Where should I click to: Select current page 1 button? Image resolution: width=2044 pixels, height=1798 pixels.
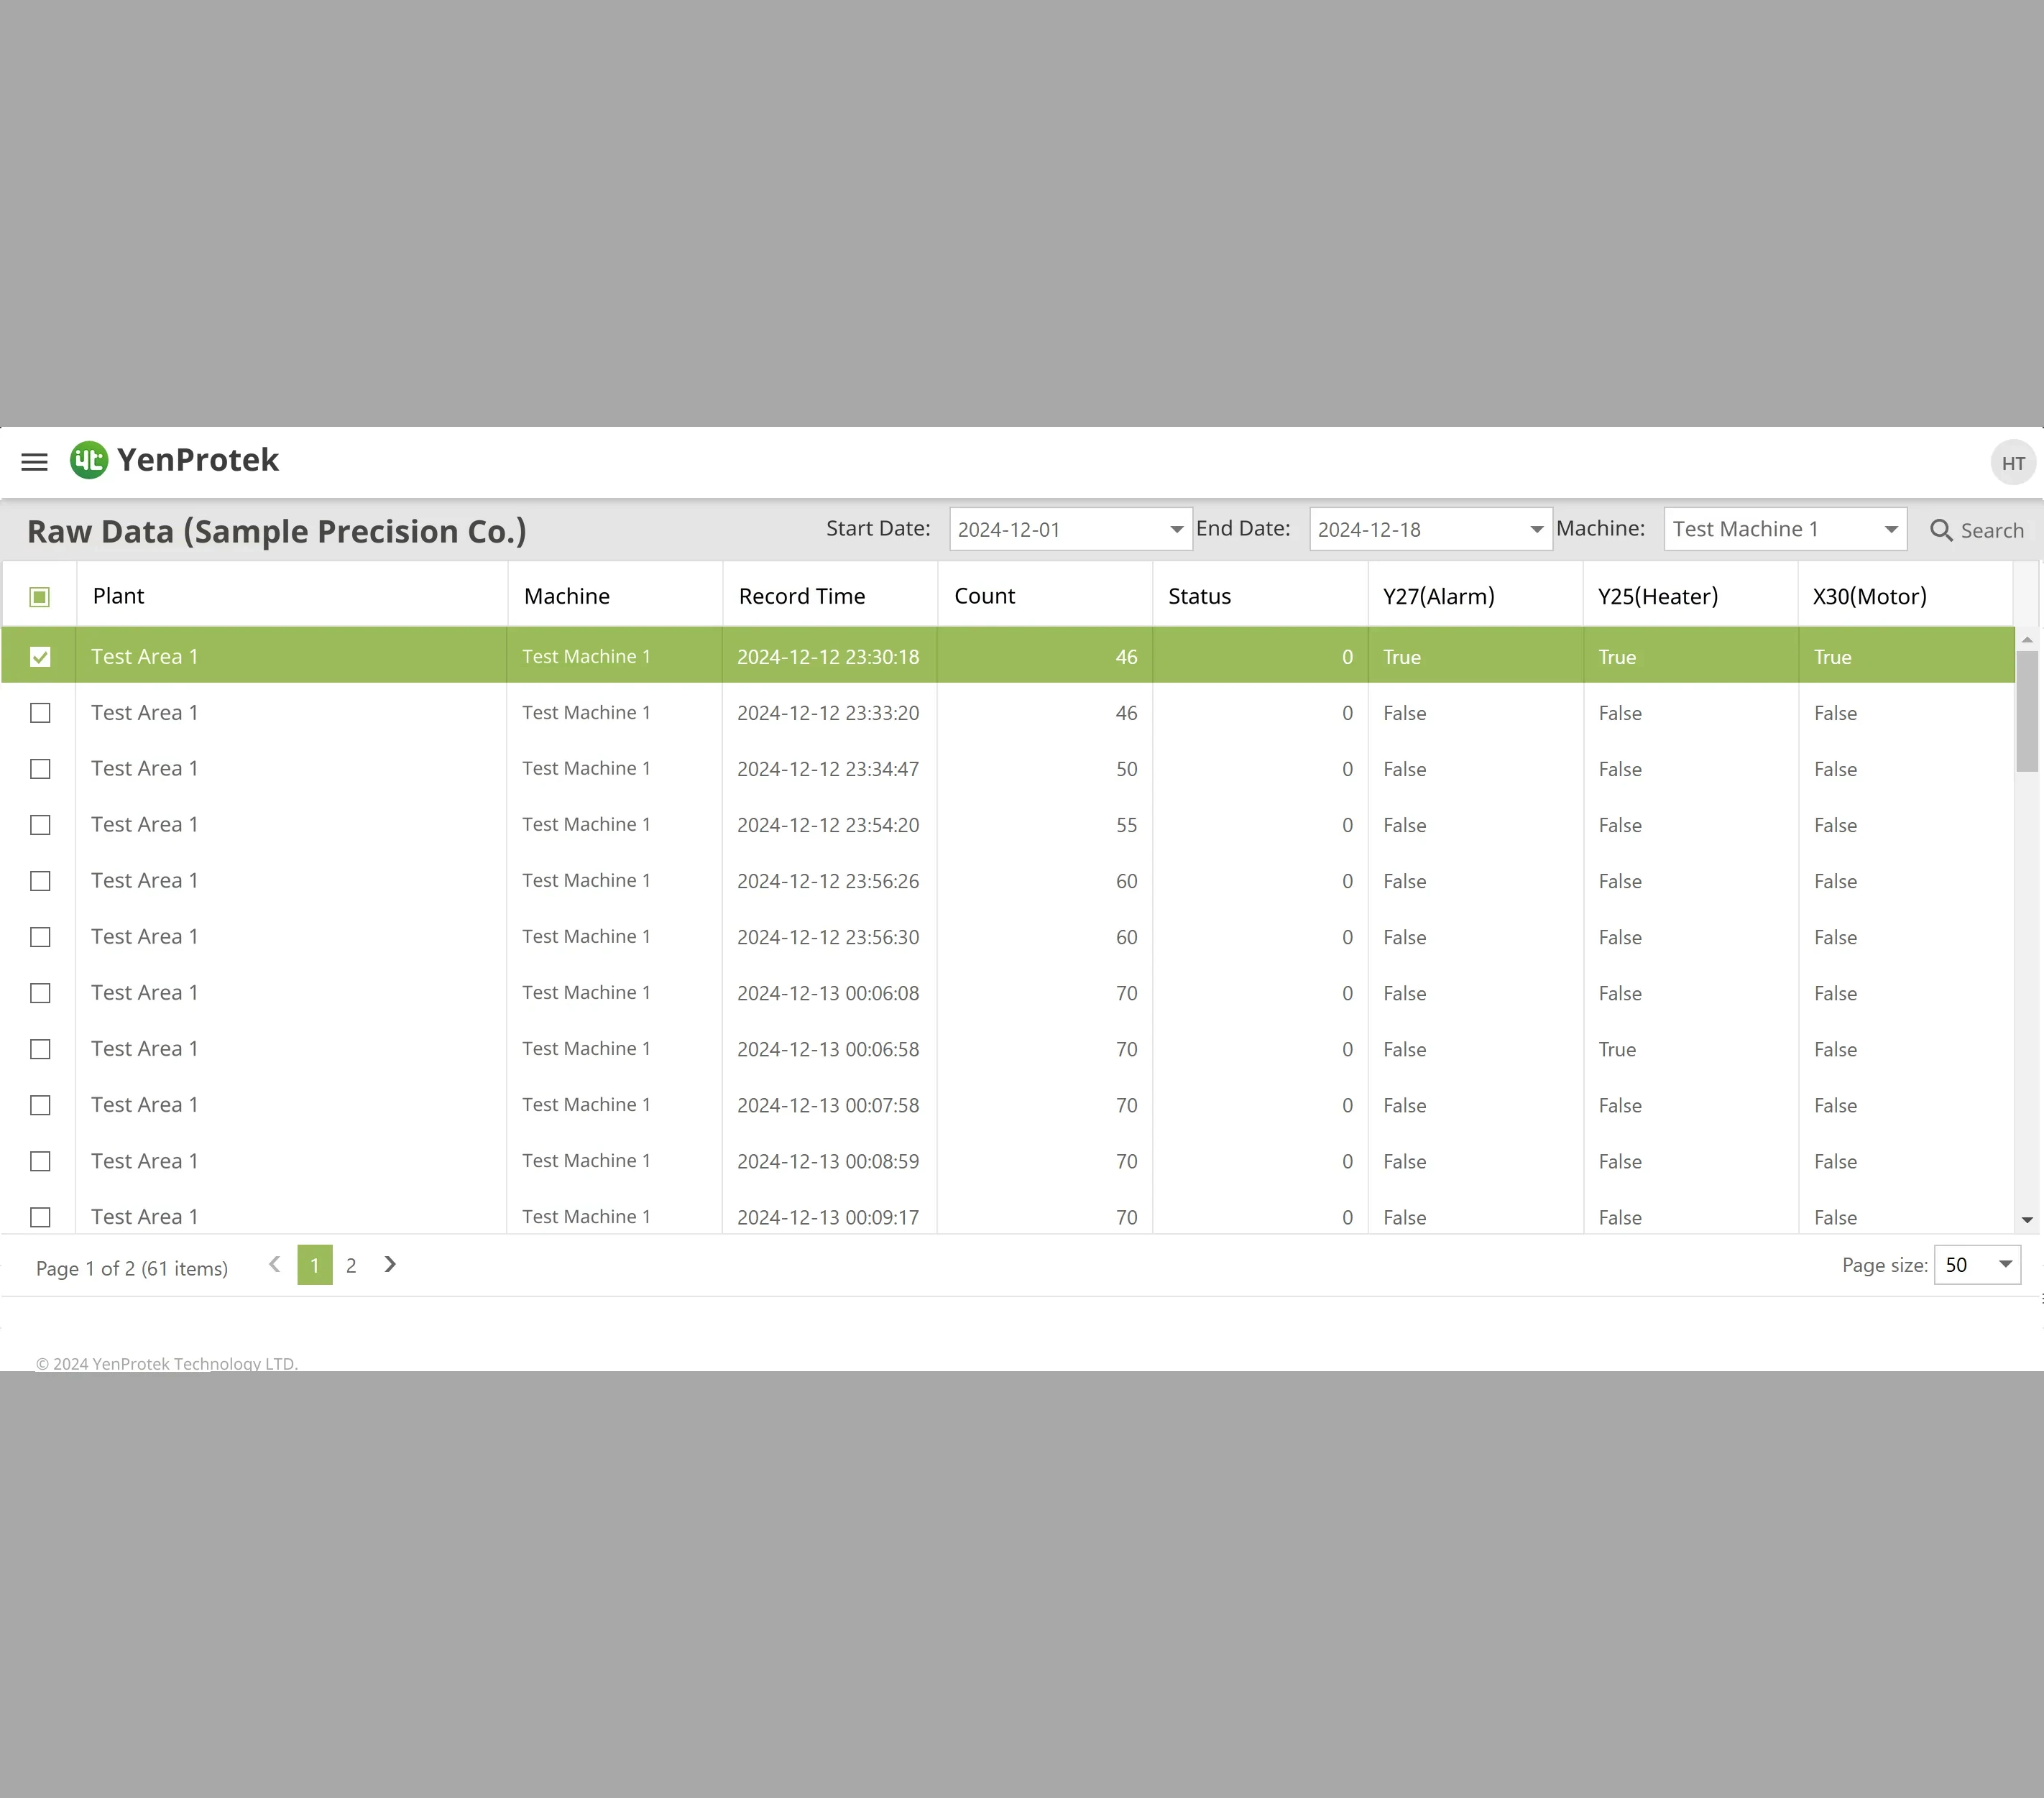[315, 1265]
